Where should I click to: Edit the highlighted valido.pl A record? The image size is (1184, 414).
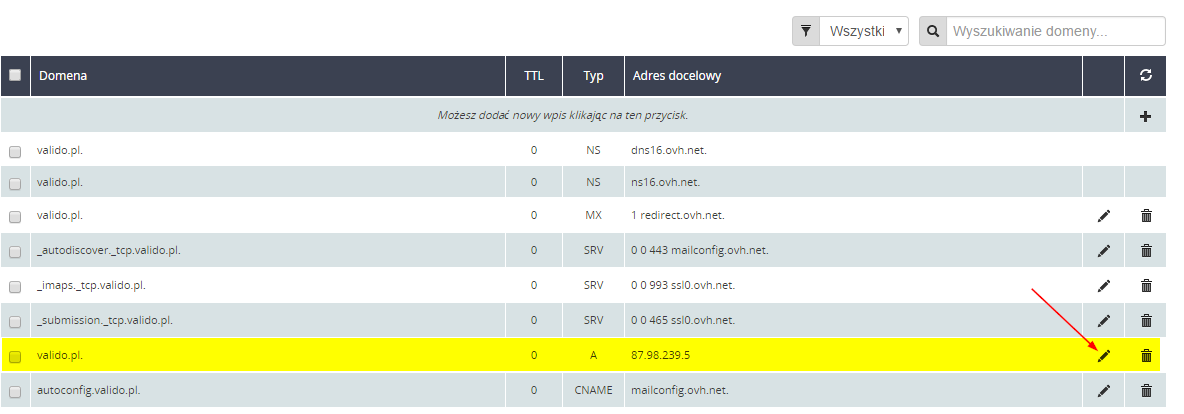[1104, 355]
